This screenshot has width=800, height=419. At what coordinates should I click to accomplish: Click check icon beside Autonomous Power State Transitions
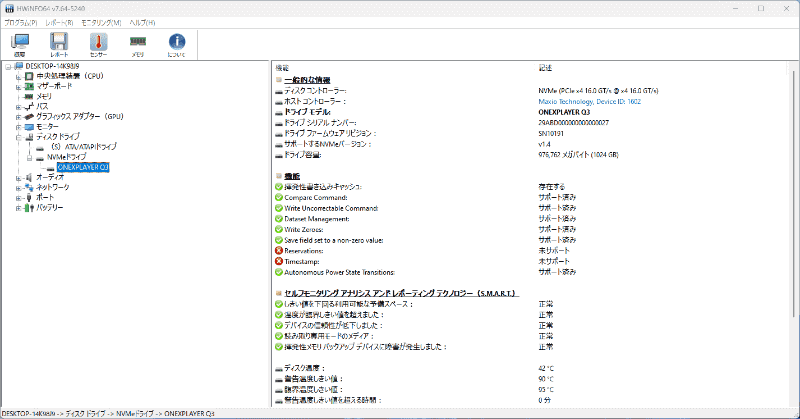(279, 272)
